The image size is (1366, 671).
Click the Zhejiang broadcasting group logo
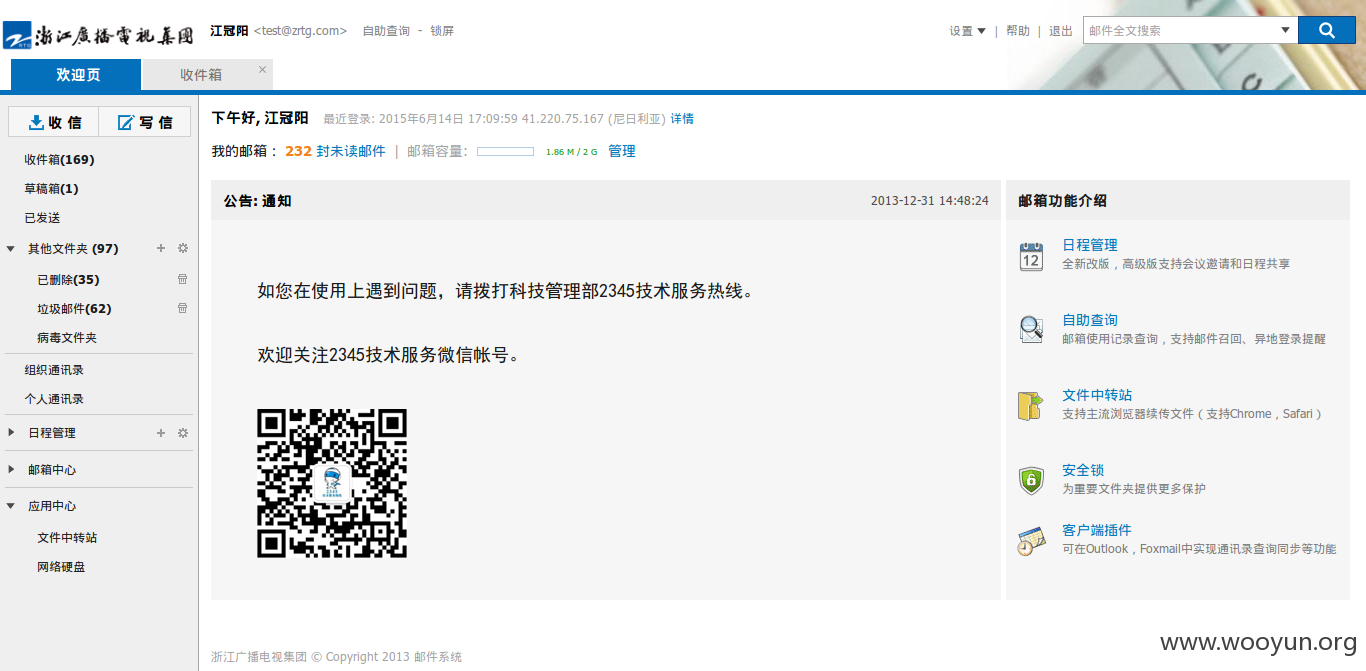(x=98, y=35)
